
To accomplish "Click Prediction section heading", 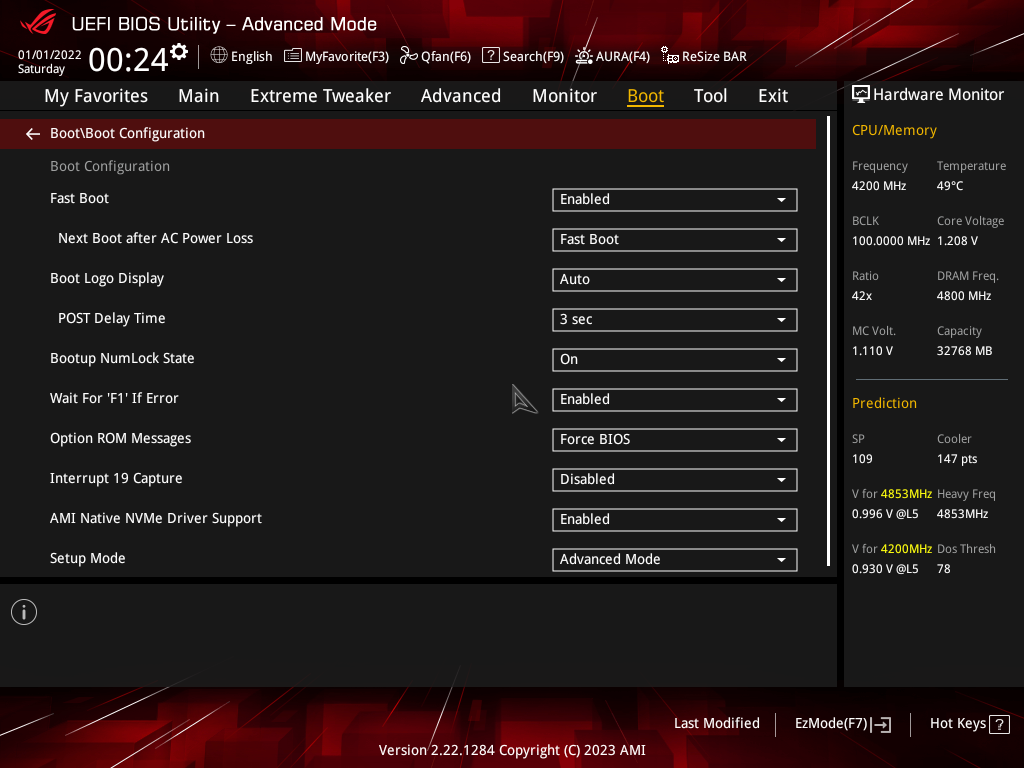I will click(884, 404).
